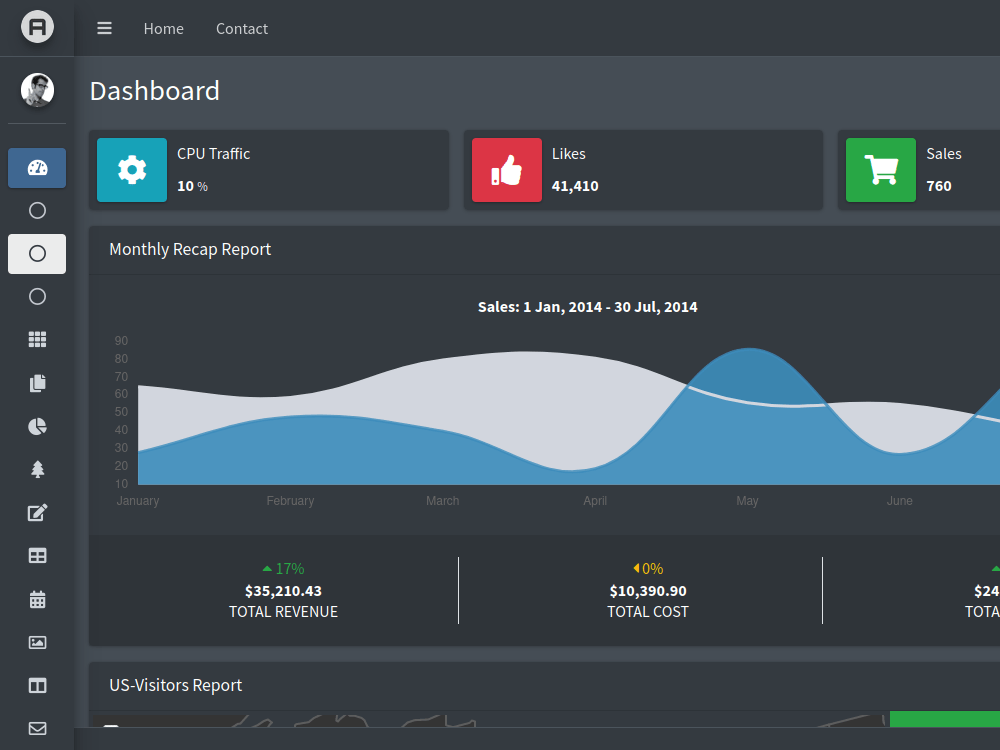Select the highlighted white circle sidebar item
Image resolution: width=1000 pixels, height=750 pixels.
pos(37,254)
